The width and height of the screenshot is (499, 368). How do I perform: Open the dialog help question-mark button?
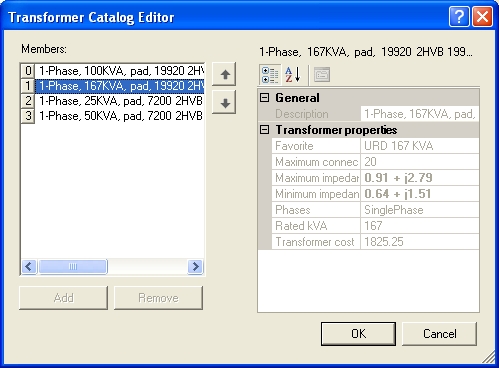(459, 16)
